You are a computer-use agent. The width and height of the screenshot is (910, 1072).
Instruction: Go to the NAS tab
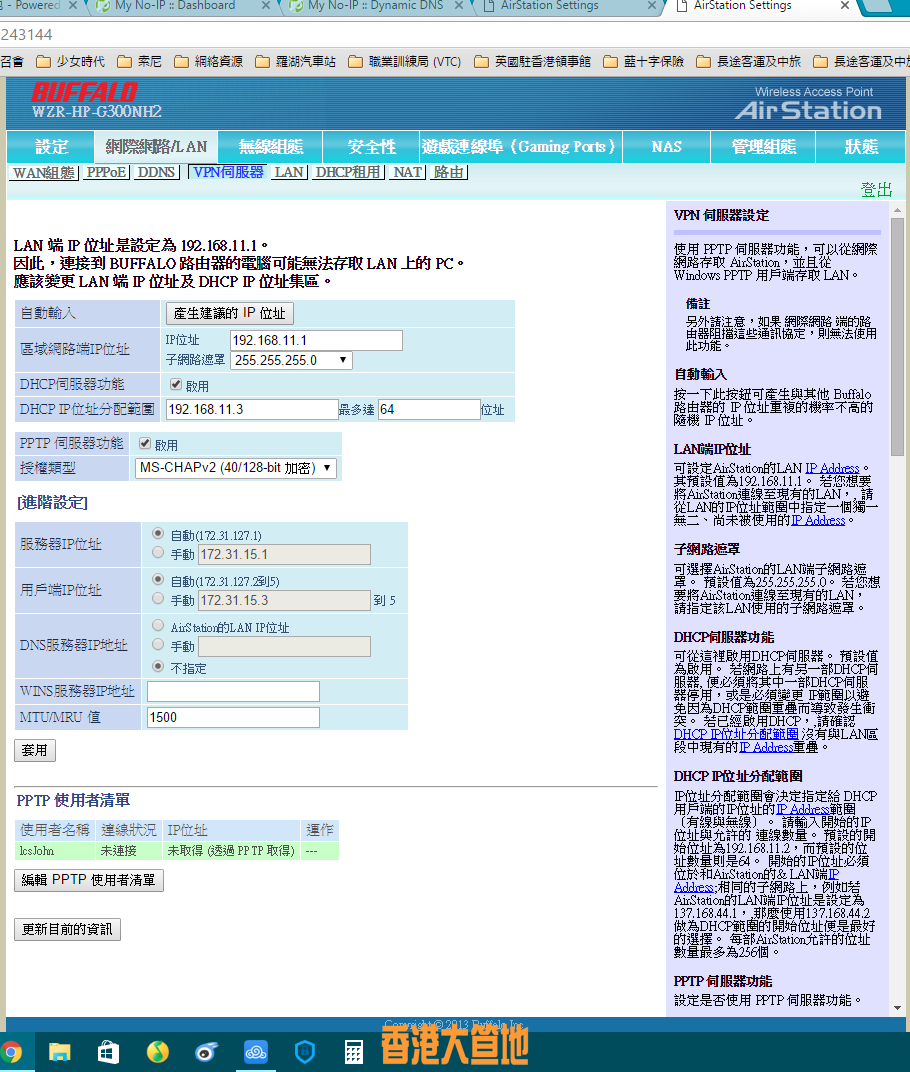tap(667, 147)
